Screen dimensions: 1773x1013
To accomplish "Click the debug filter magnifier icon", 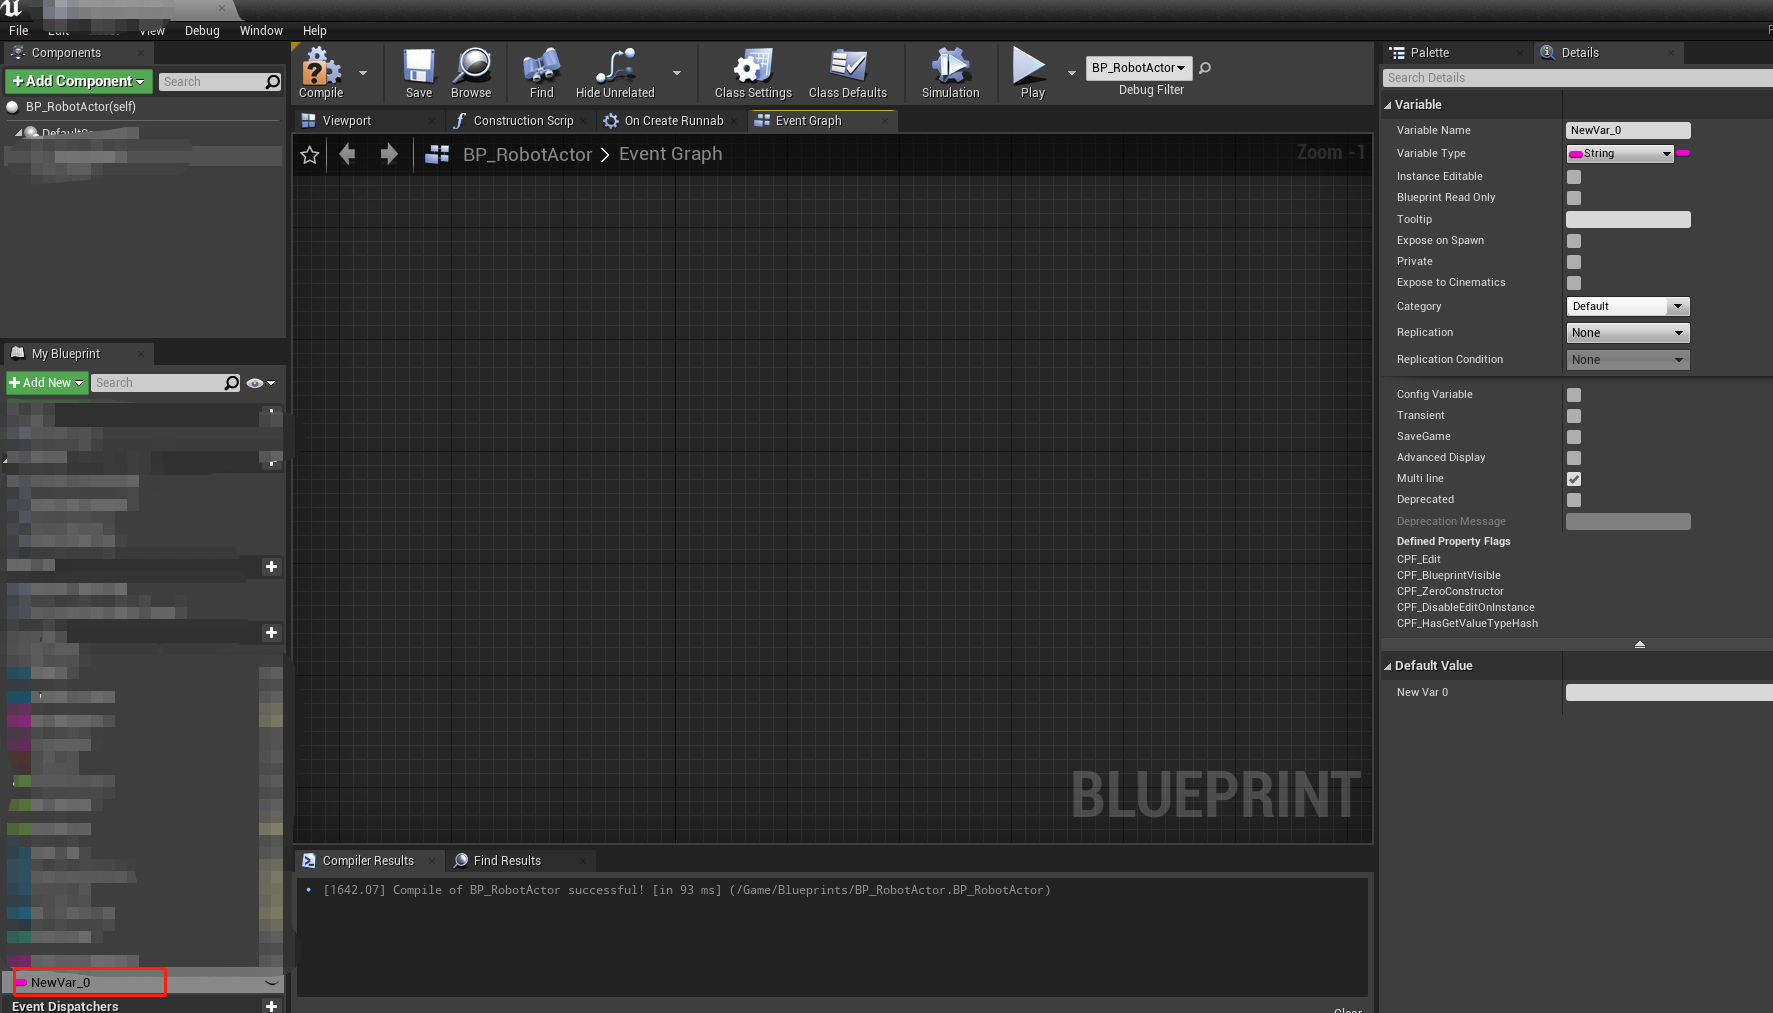I will click(x=1205, y=68).
